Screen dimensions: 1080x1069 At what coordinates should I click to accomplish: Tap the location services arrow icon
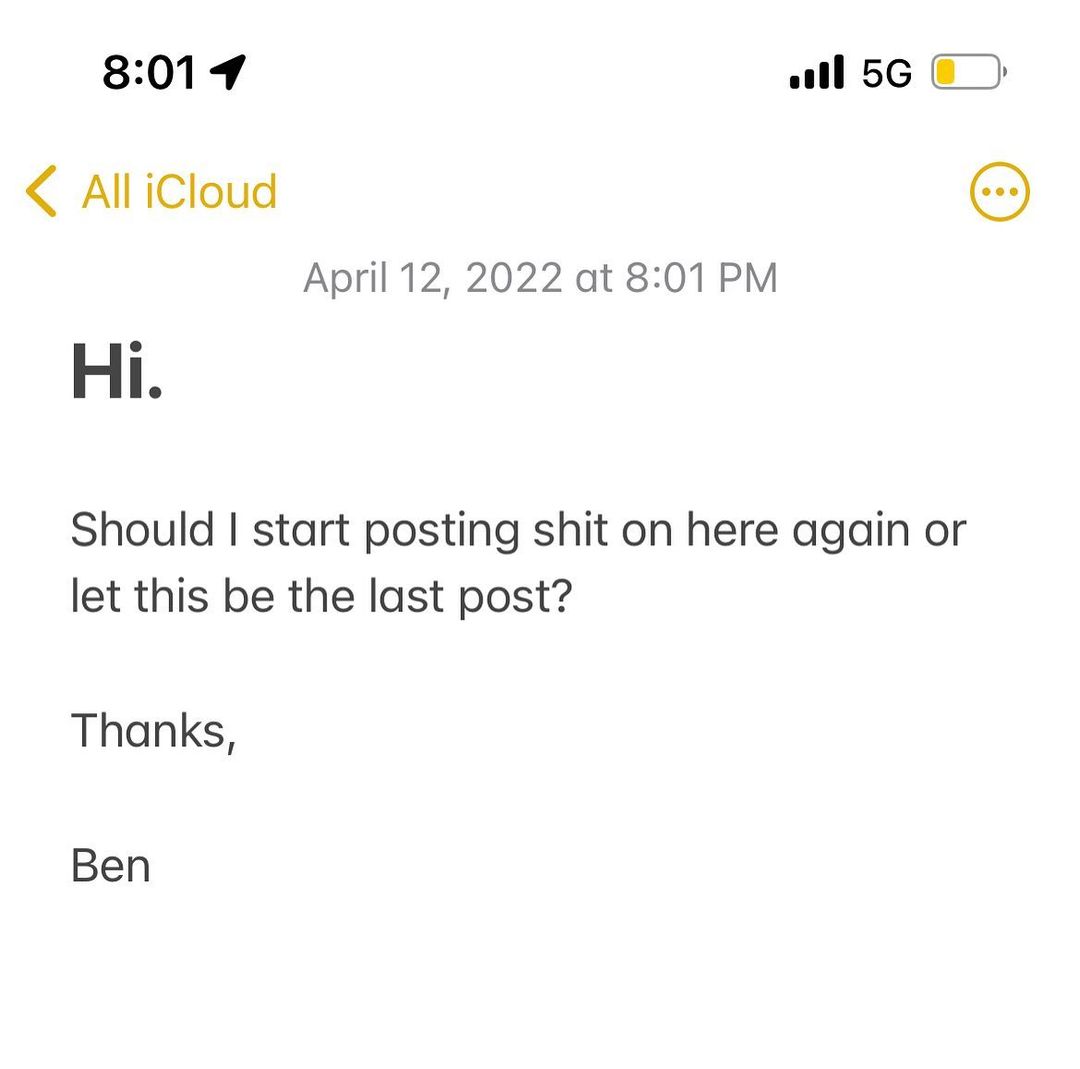pyautogui.click(x=228, y=72)
